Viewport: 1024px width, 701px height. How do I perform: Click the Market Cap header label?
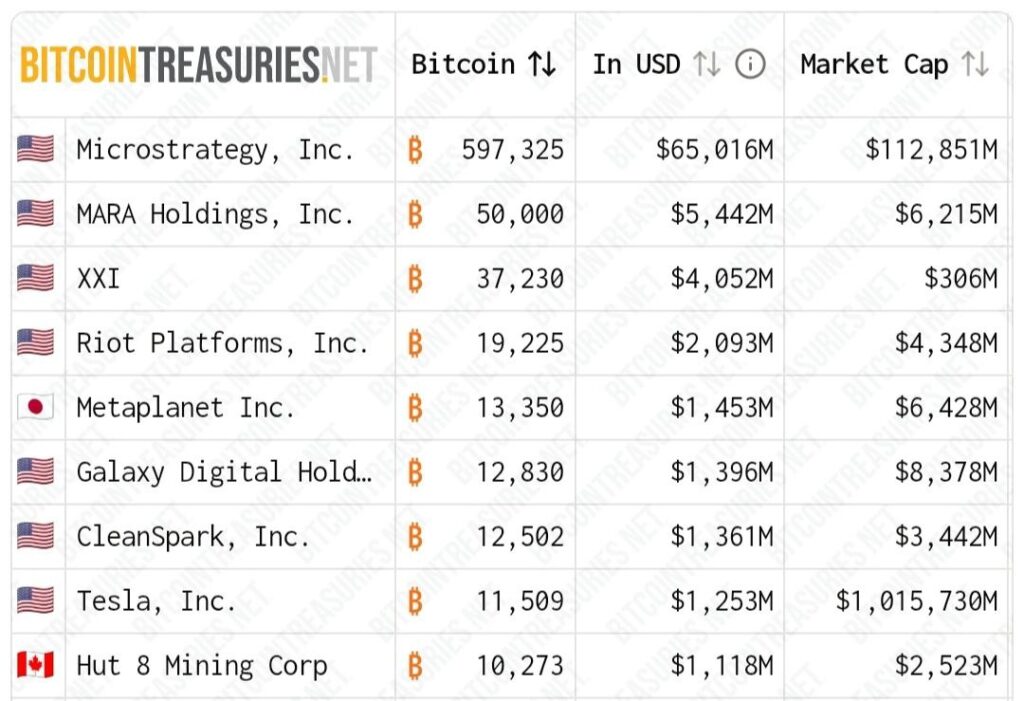[x=874, y=65]
